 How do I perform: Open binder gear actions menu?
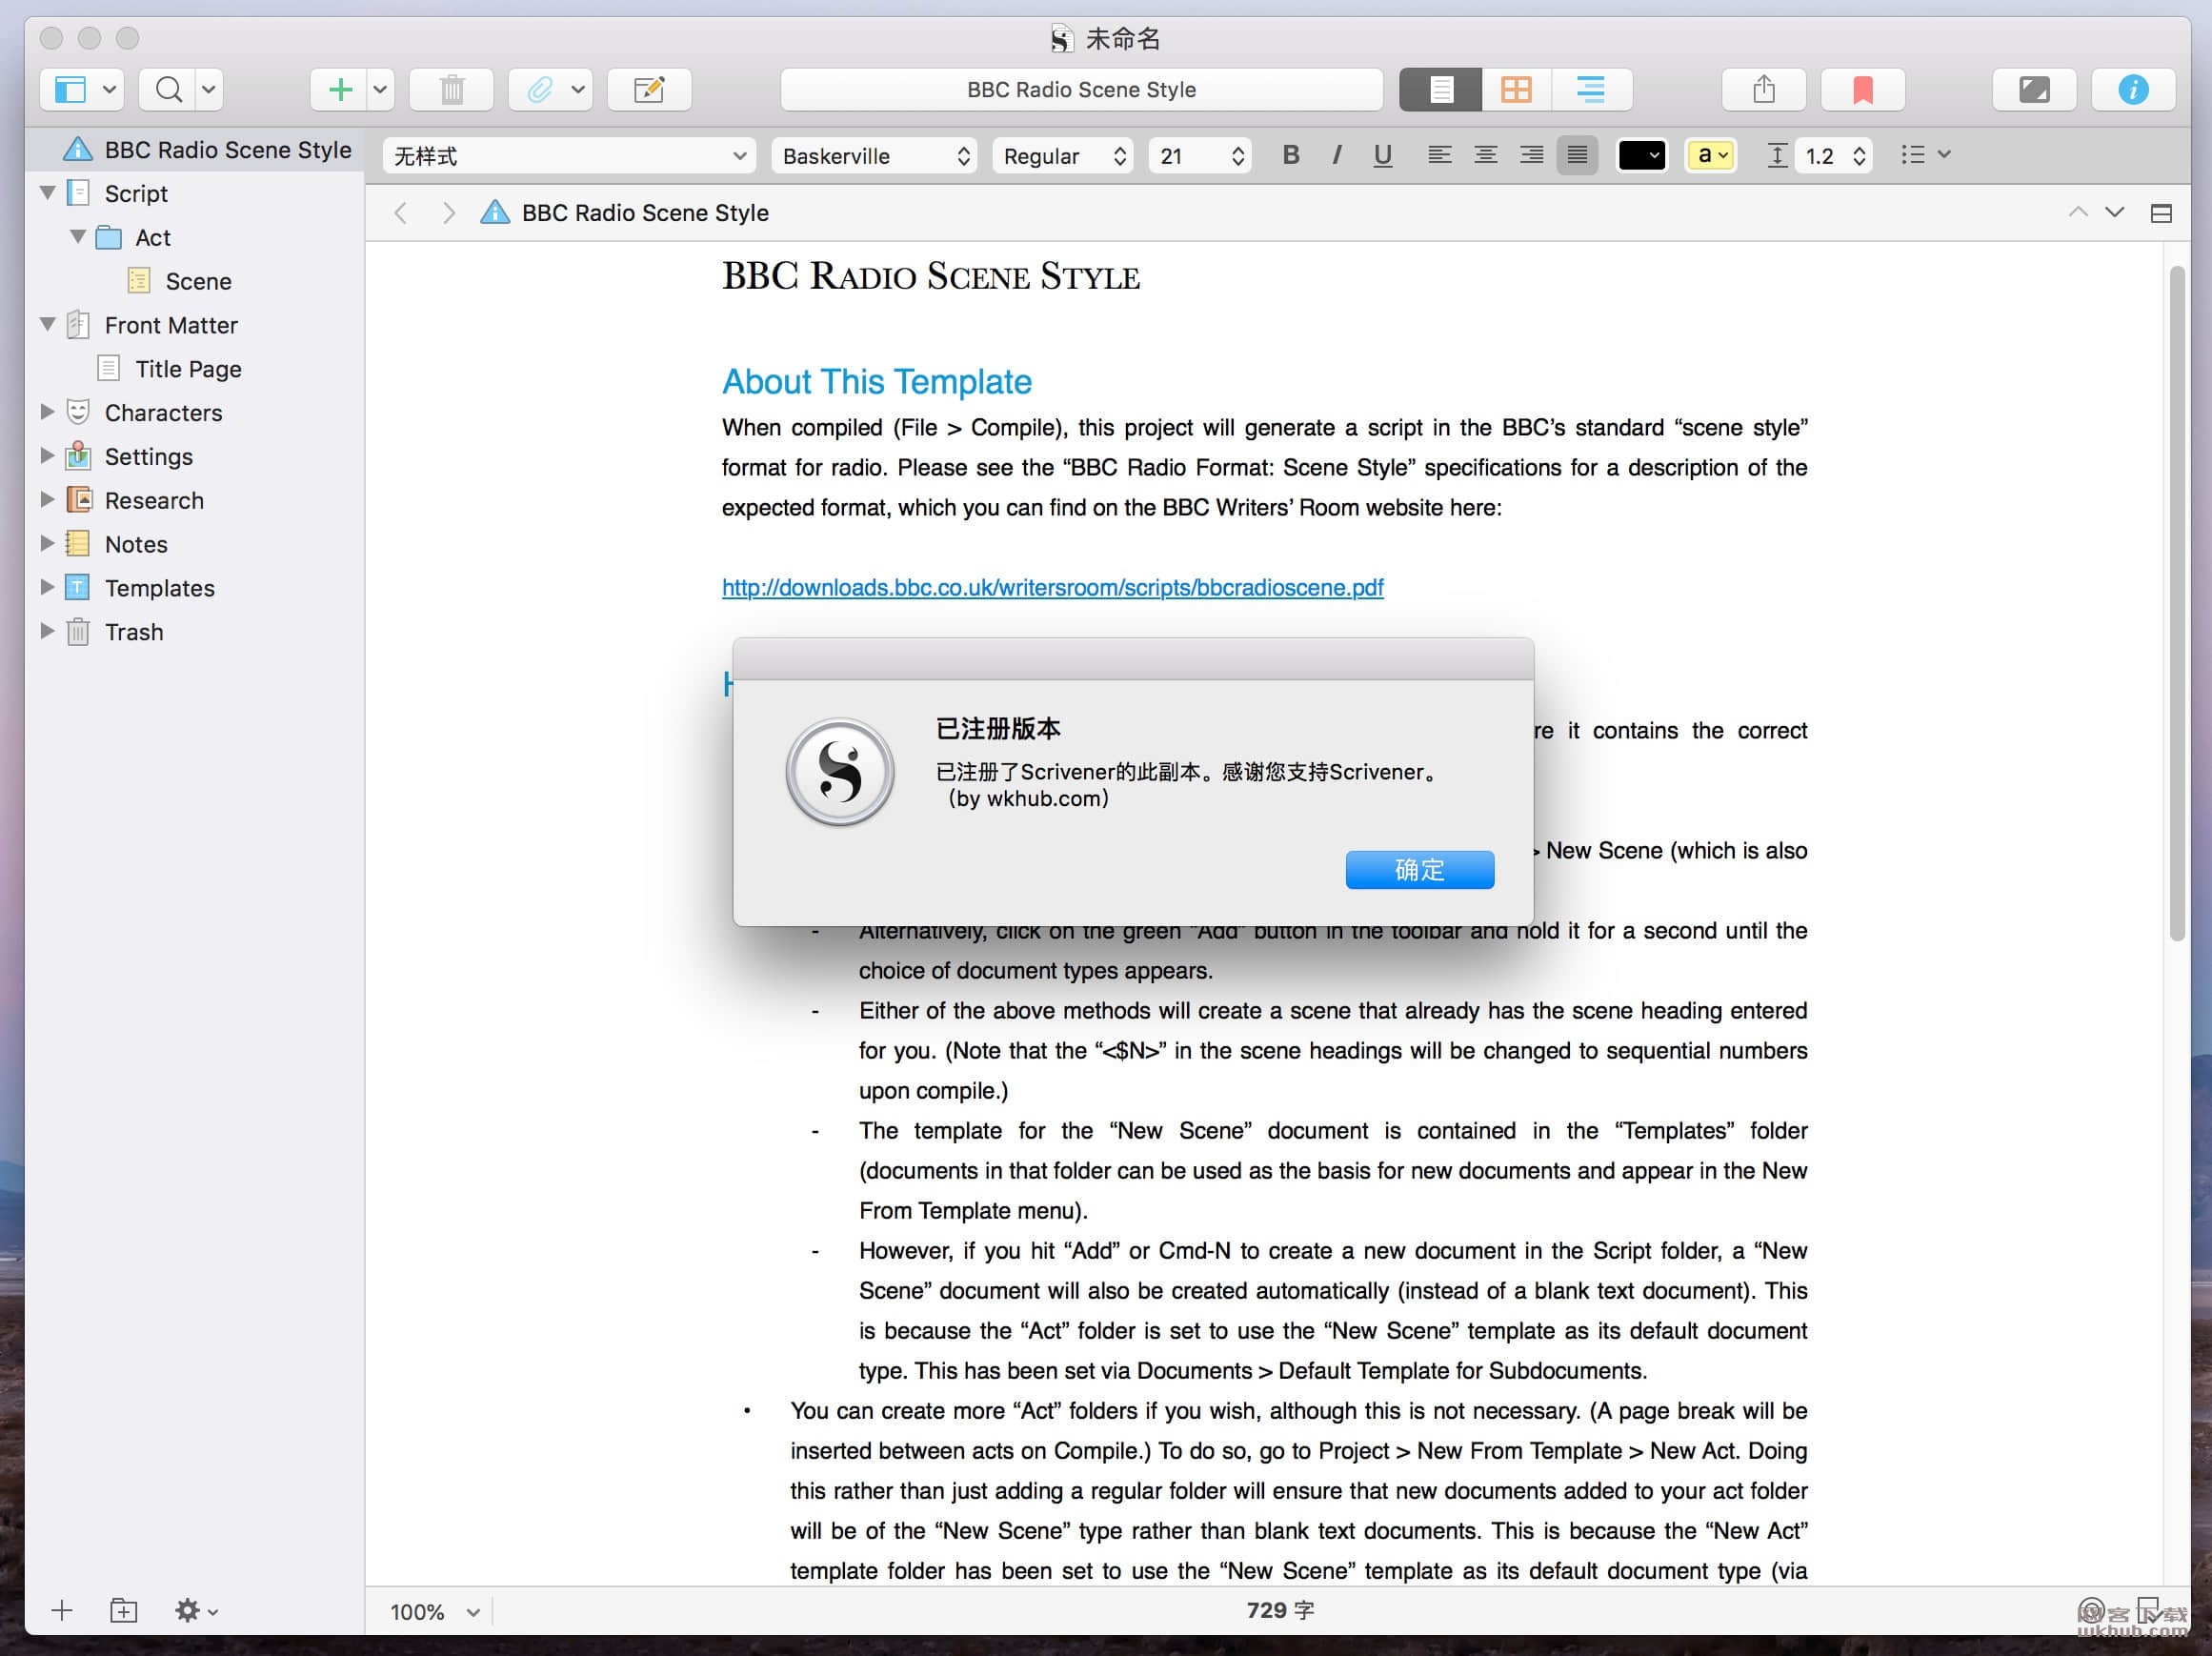(196, 1609)
